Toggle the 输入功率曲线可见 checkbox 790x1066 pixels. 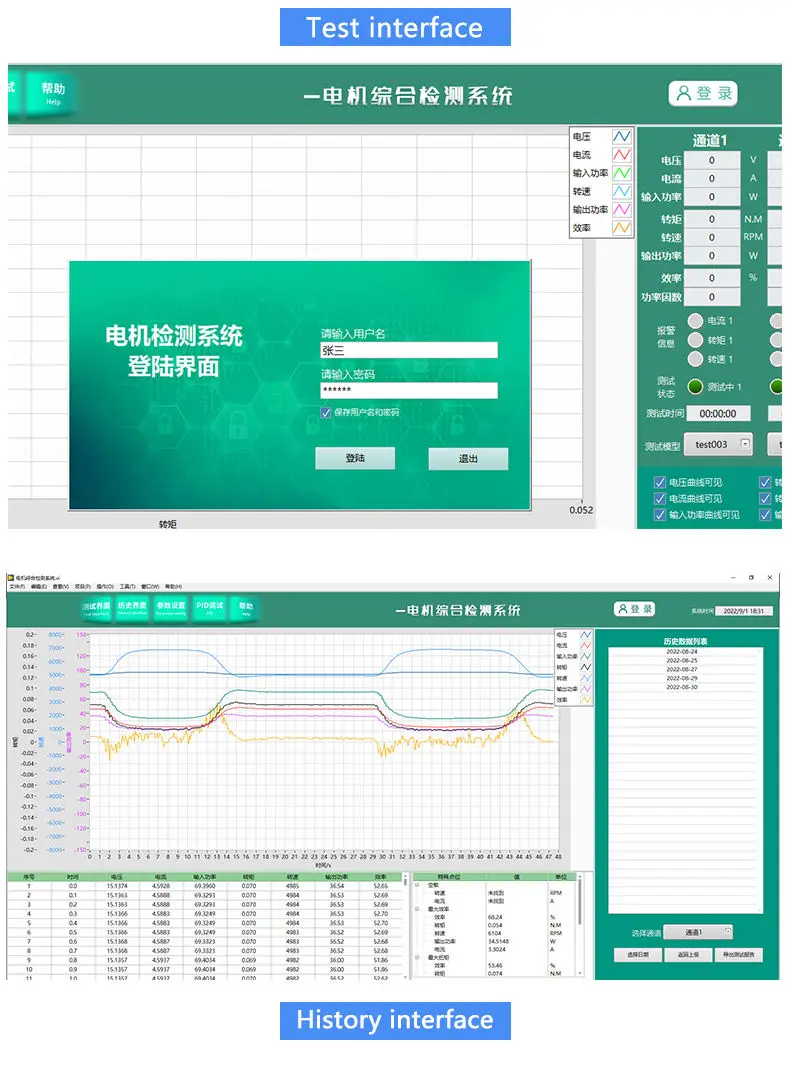pos(659,515)
